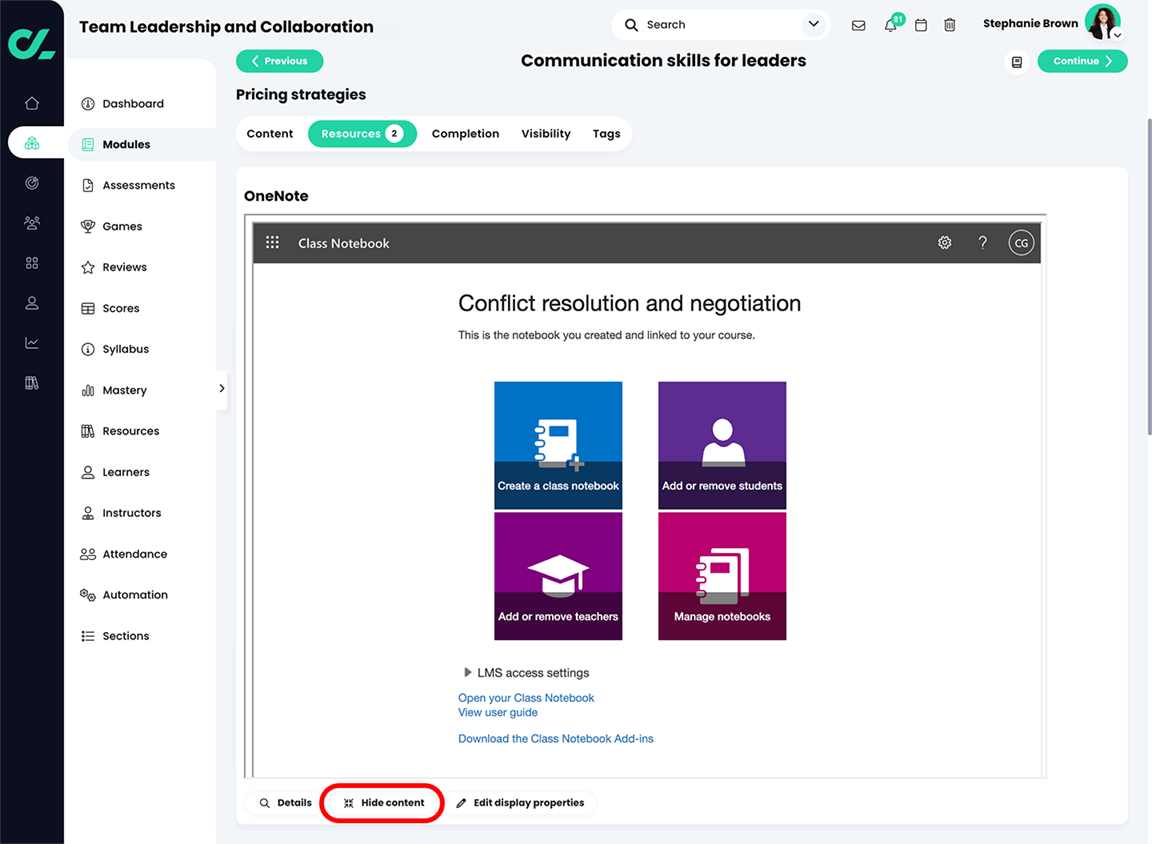Select the courses cubes icon in the rail
1152x844 pixels.
point(32,143)
